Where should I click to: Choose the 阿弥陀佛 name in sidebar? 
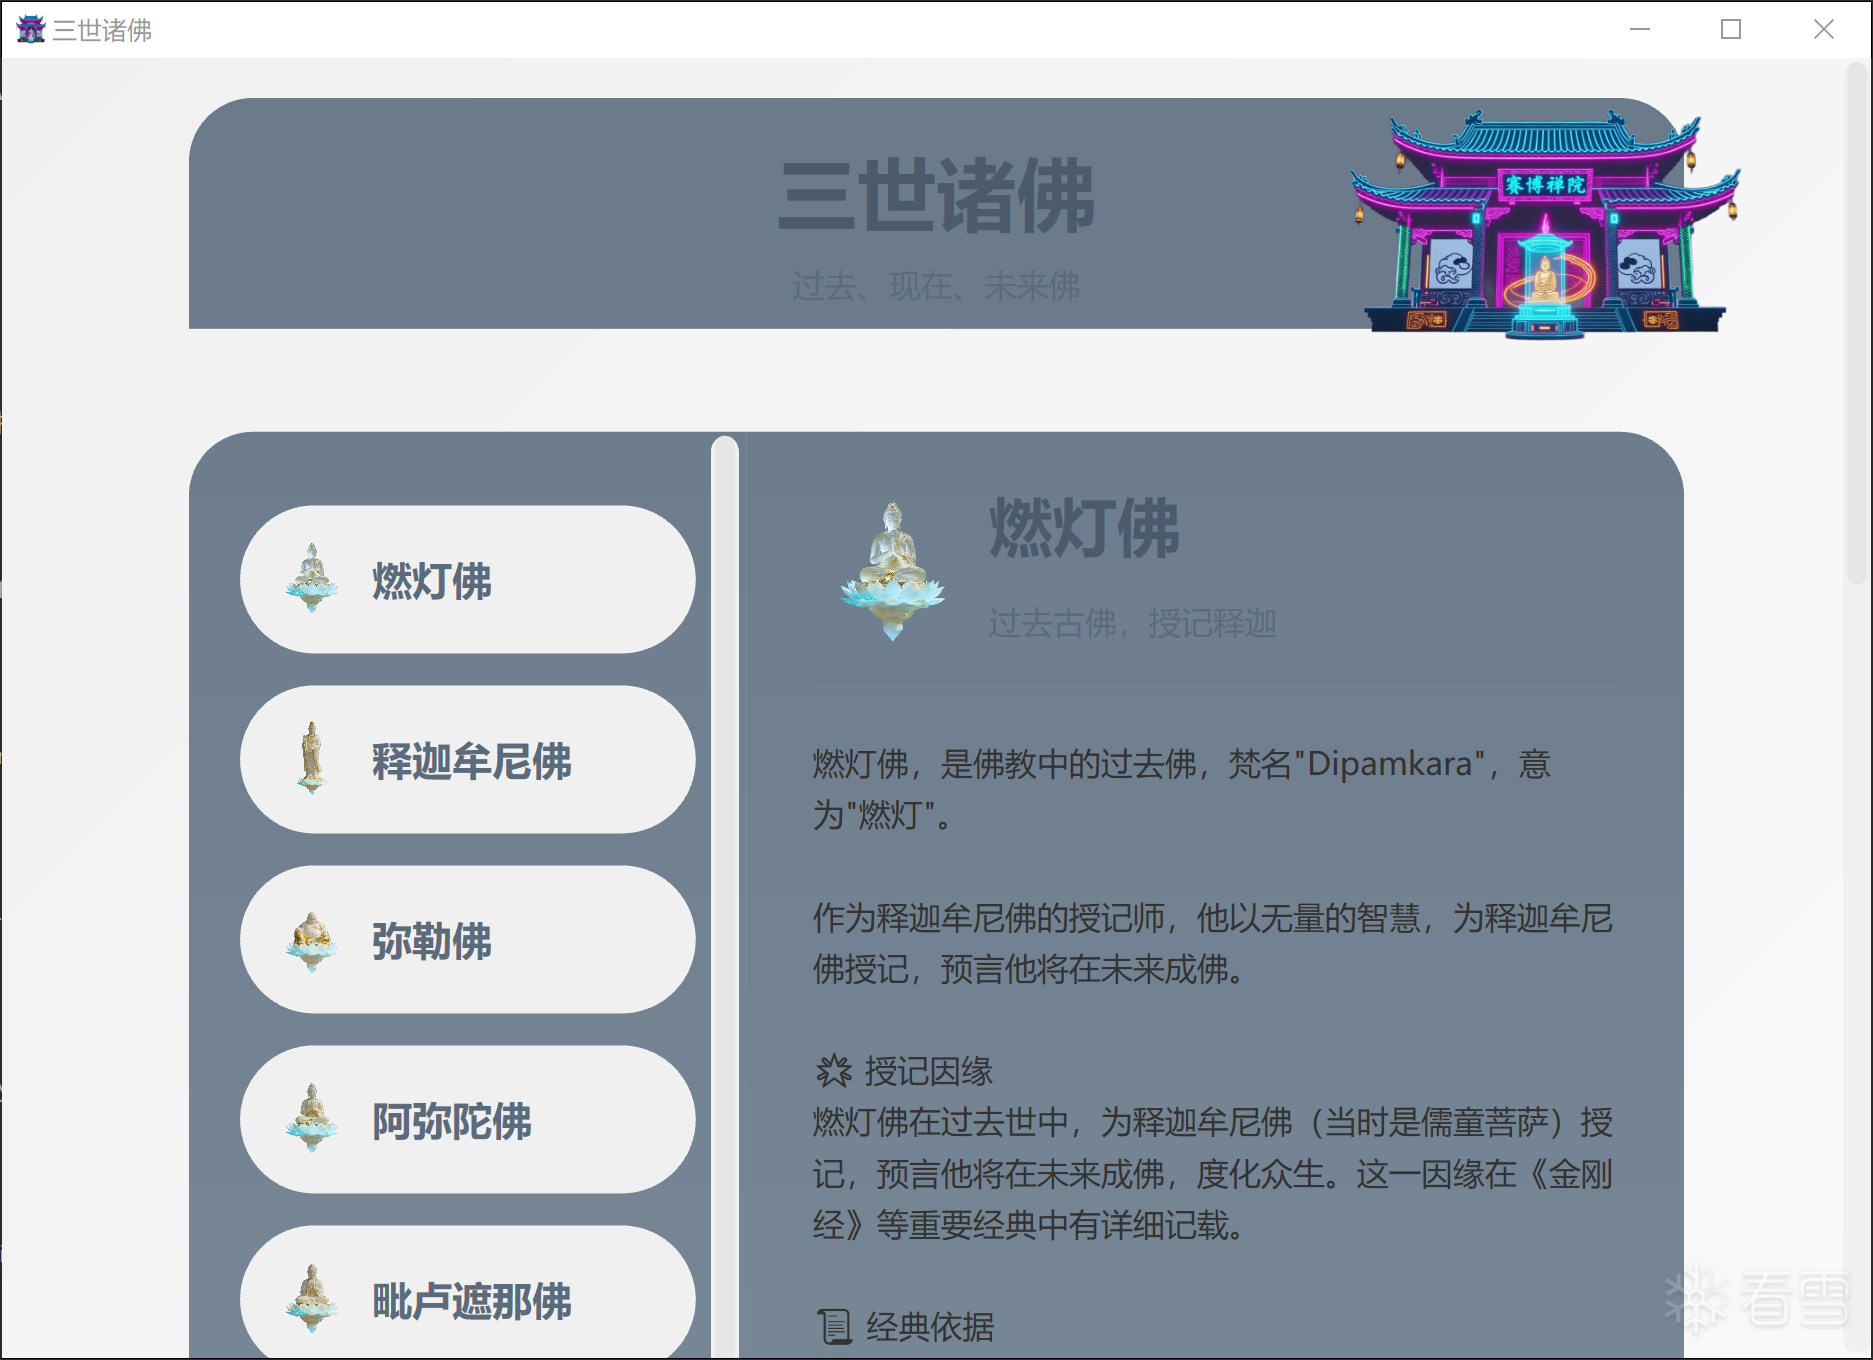(x=451, y=1121)
